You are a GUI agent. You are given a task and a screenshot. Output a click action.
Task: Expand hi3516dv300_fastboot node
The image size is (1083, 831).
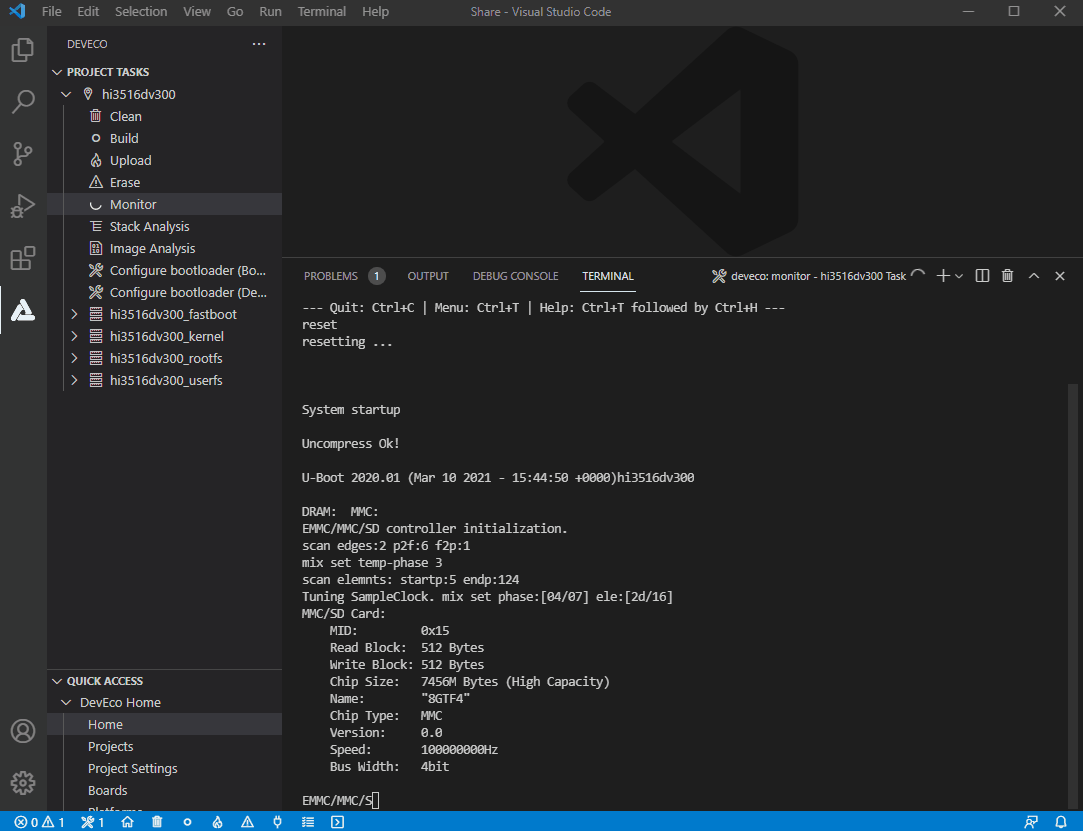pyautogui.click(x=75, y=314)
